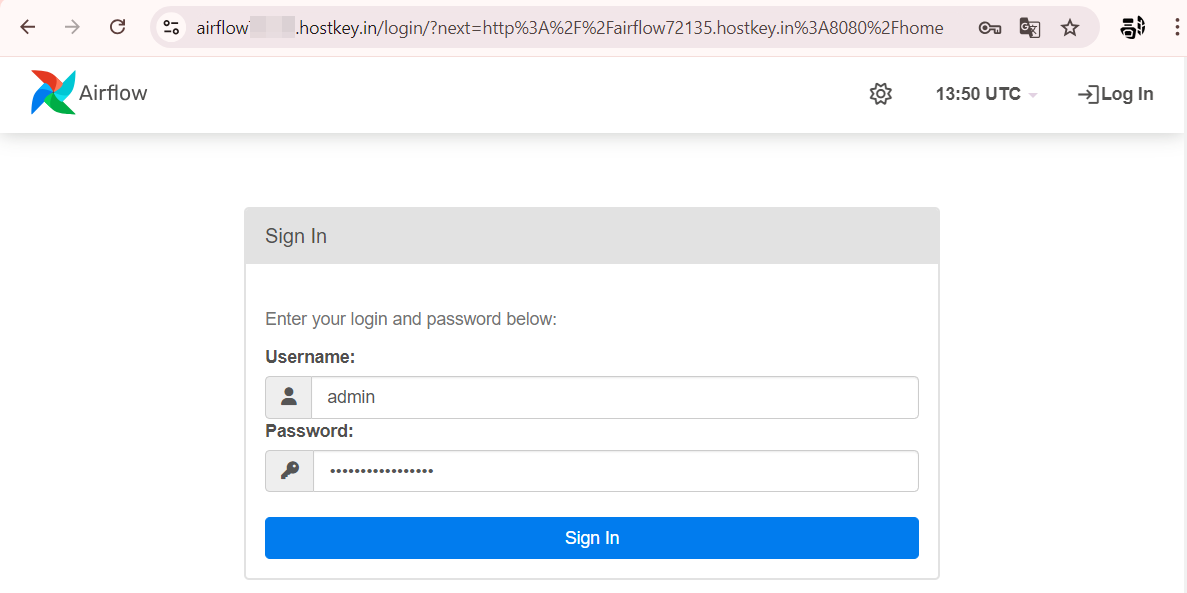Click the user icon beside Username field
Screen dimensions: 1187x593
pos(289,397)
